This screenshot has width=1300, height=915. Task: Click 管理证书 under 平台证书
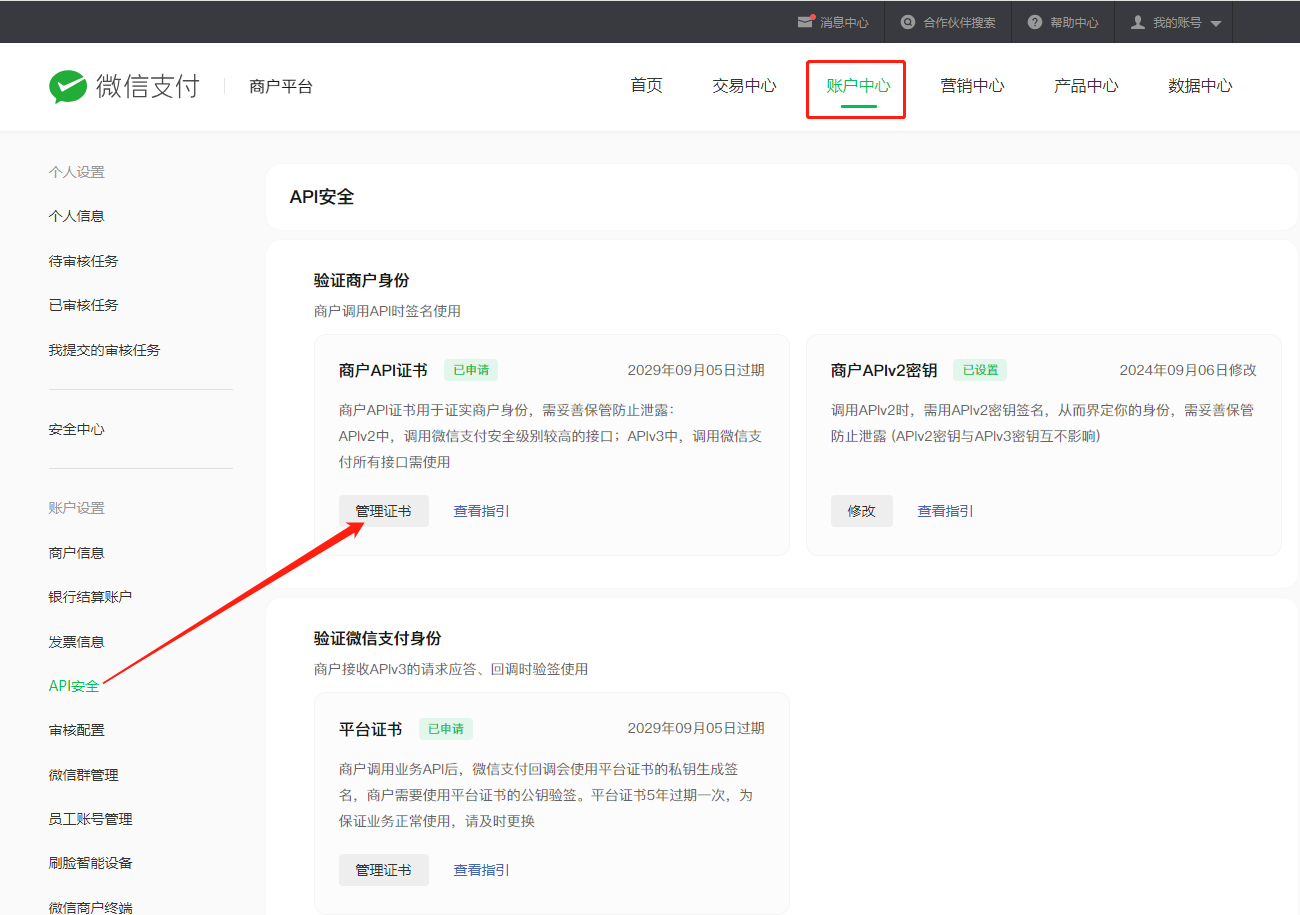click(384, 870)
